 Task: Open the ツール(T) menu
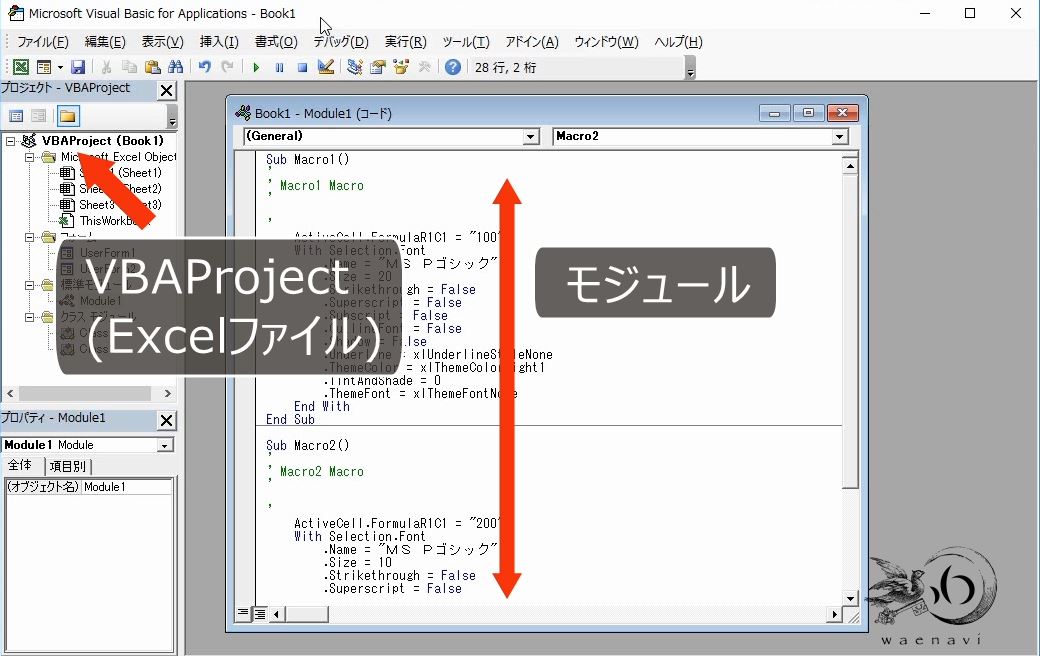[466, 42]
